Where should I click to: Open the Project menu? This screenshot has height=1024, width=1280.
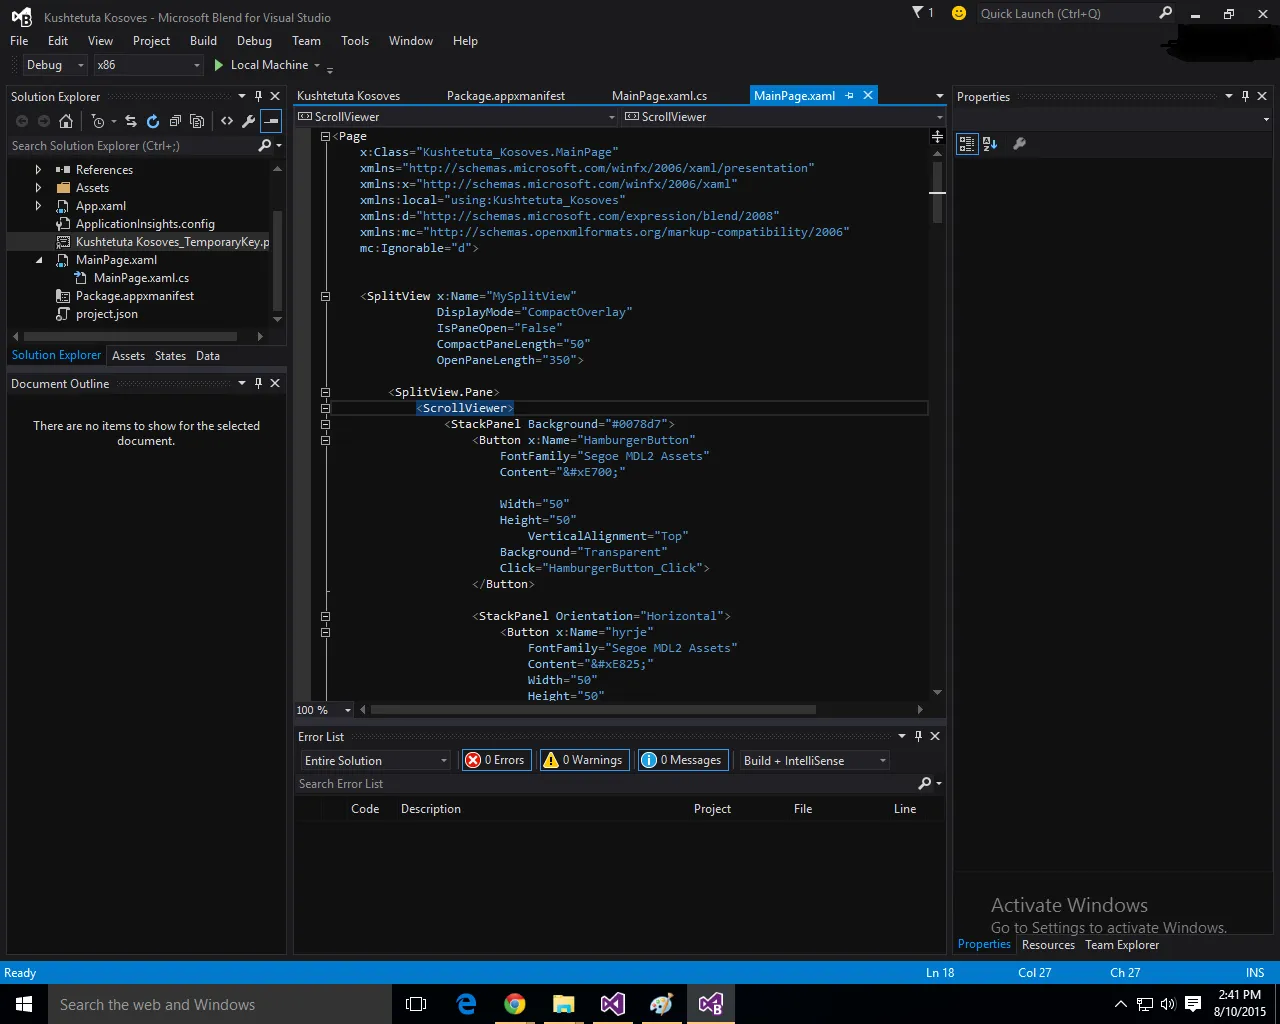(x=151, y=41)
